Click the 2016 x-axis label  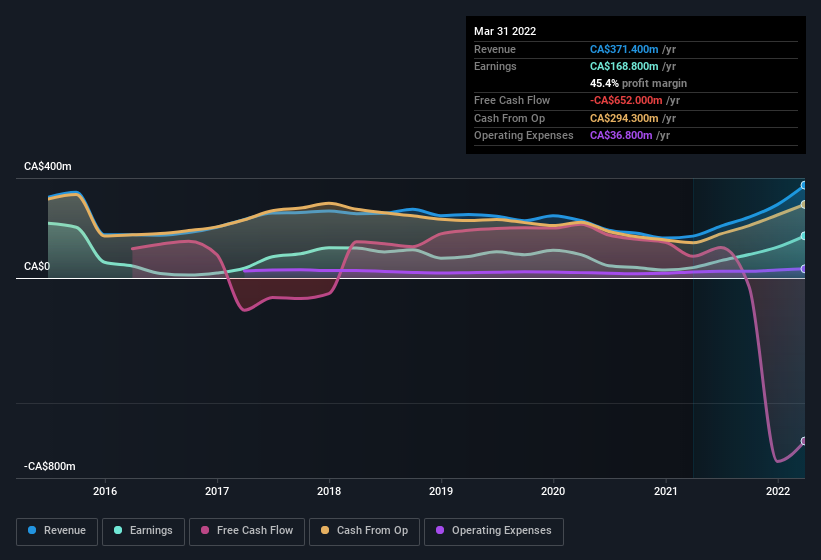click(105, 491)
